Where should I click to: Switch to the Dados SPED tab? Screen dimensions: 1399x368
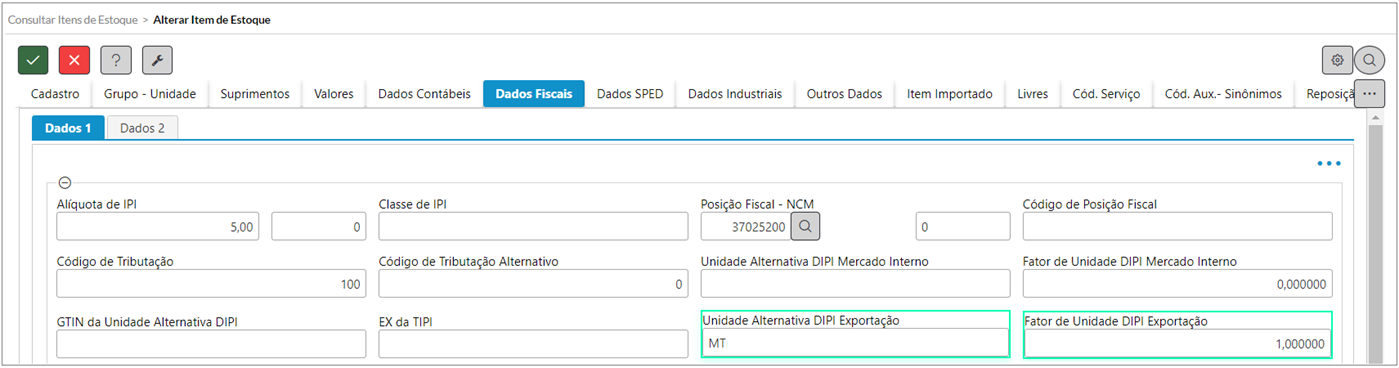[x=629, y=94]
